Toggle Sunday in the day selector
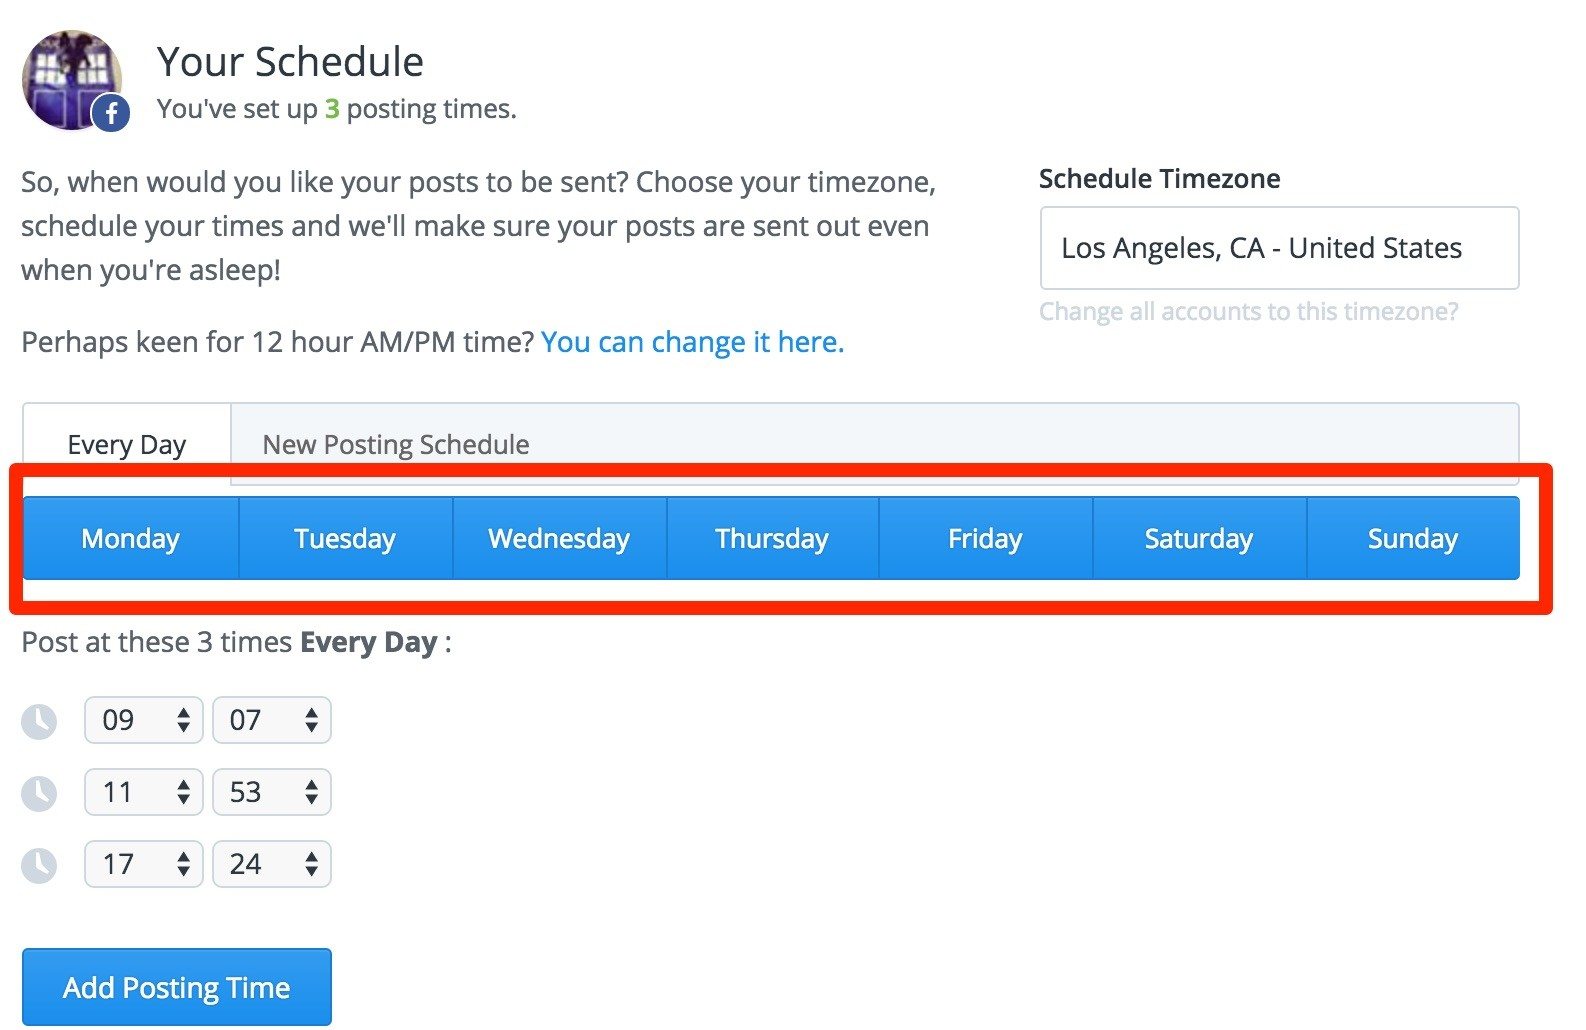The height and width of the screenshot is (1030, 1586). [x=1412, y=538]
